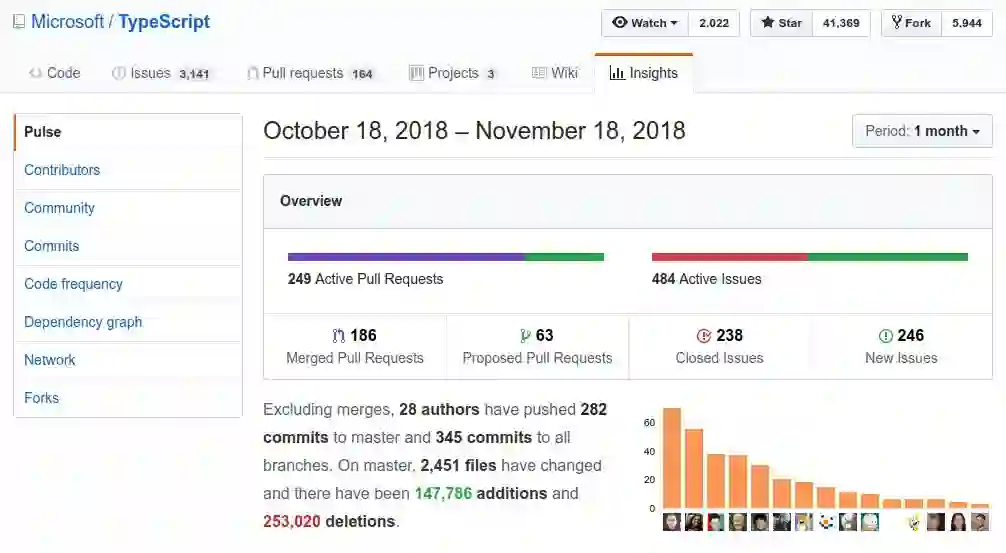This screenshot has width=1006, height=553.
Task: Open Dependency graph in the sidebar
Action: 128,322
